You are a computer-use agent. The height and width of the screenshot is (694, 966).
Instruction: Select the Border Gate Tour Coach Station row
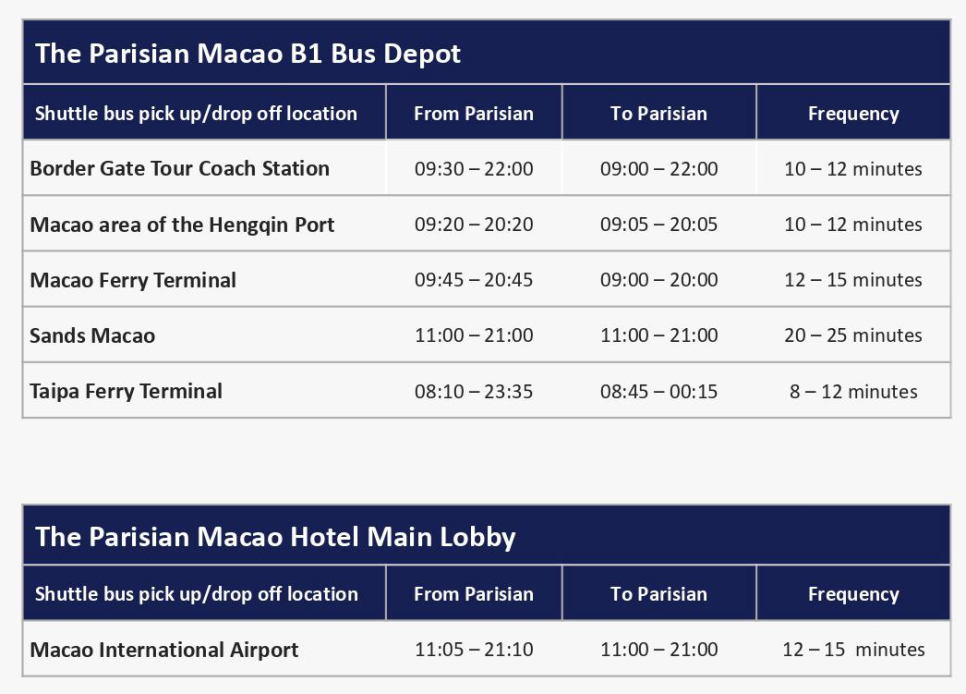[x=487, y=168]
